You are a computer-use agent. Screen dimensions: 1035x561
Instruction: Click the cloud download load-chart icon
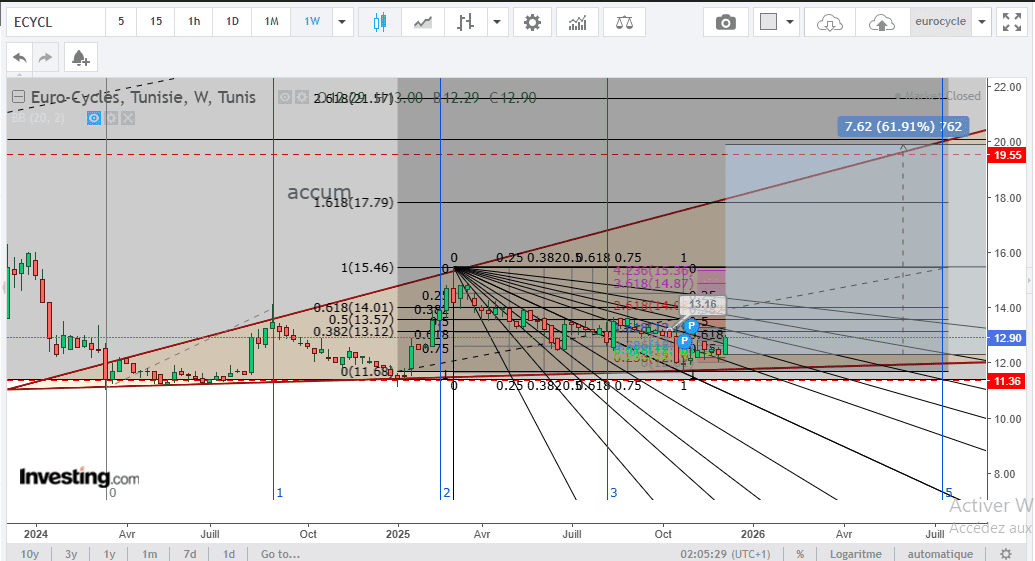[x=830, y=22]
